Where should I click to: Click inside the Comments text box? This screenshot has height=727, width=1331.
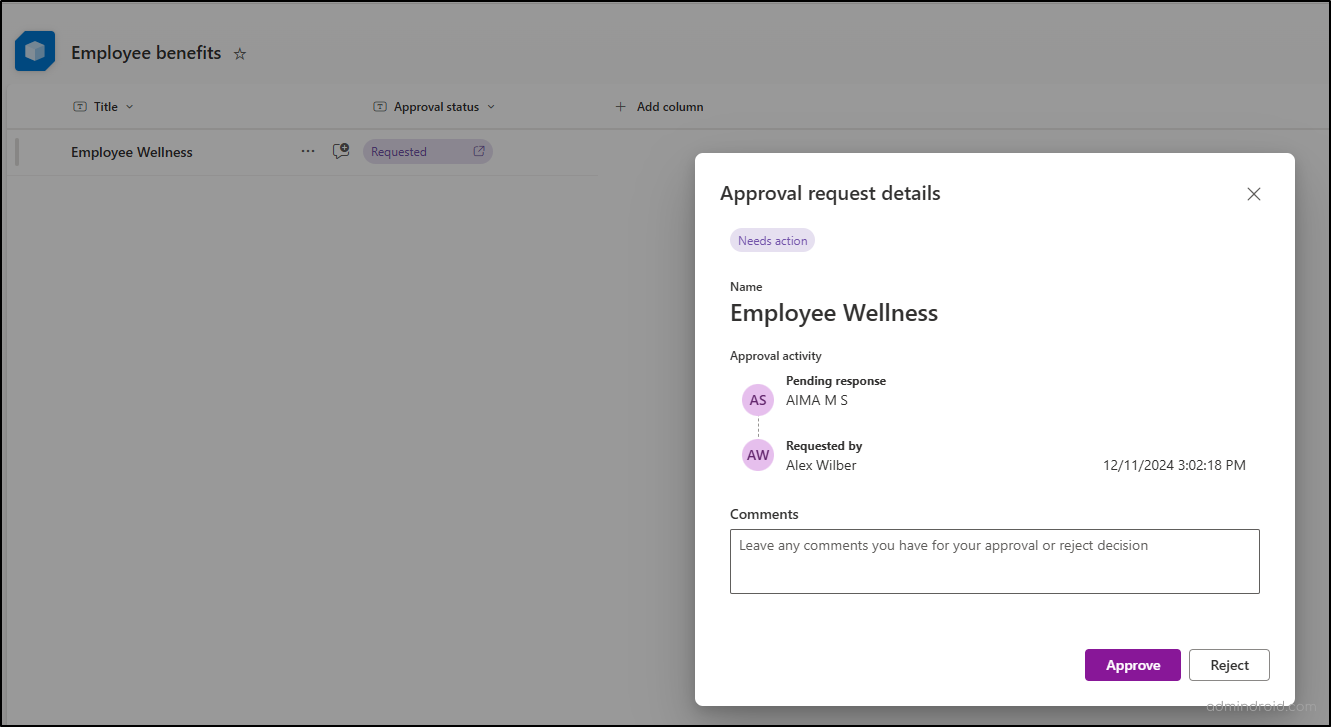(994, 560)
